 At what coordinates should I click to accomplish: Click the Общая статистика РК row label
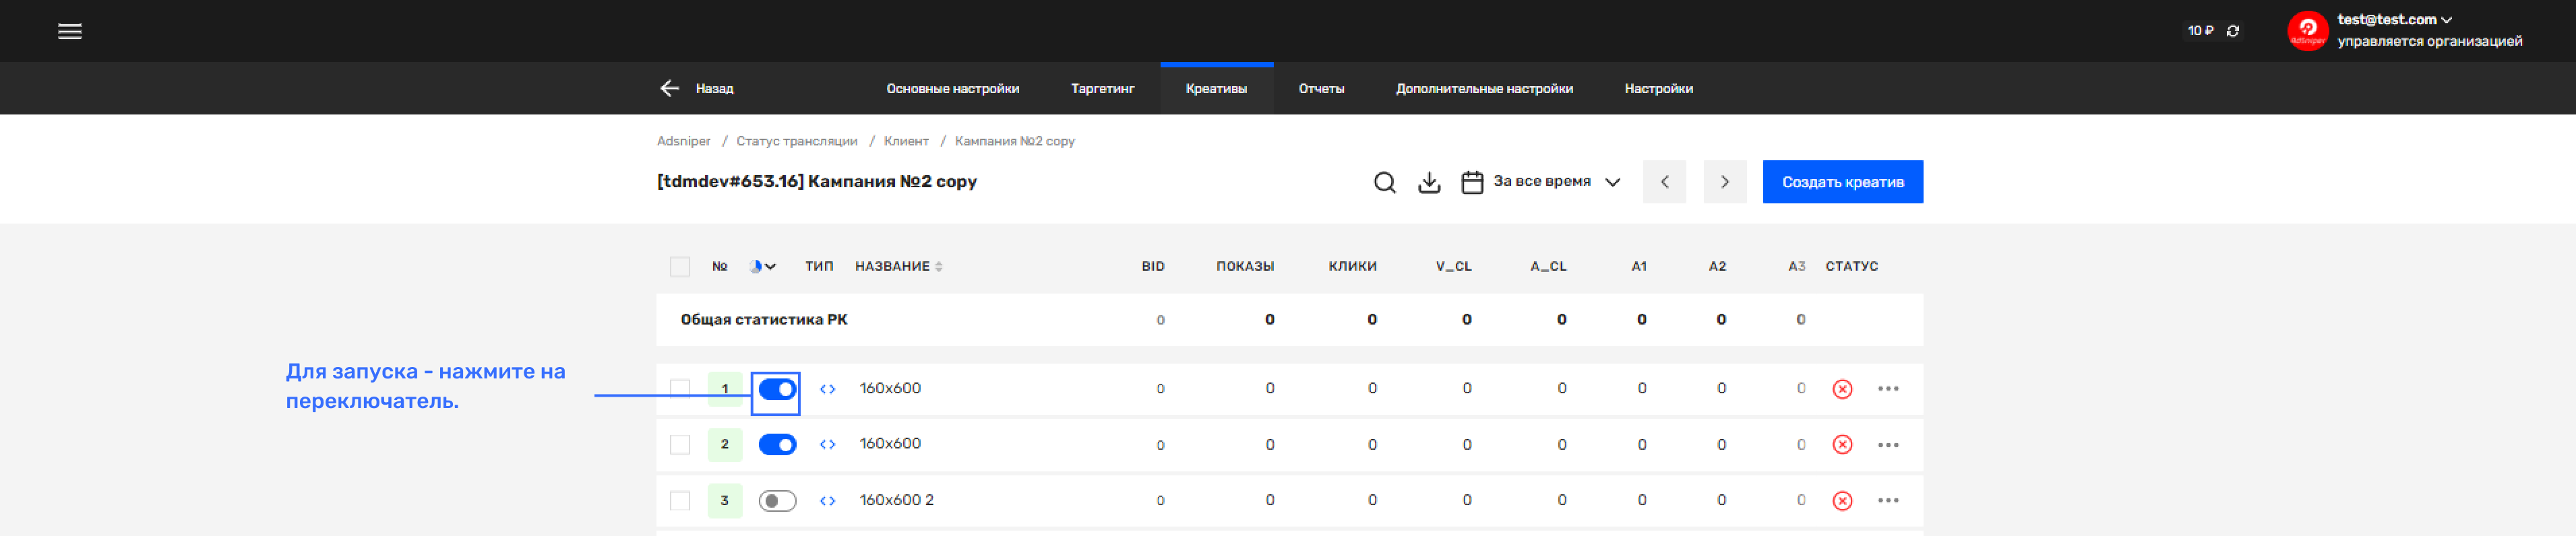pos(764,320)
